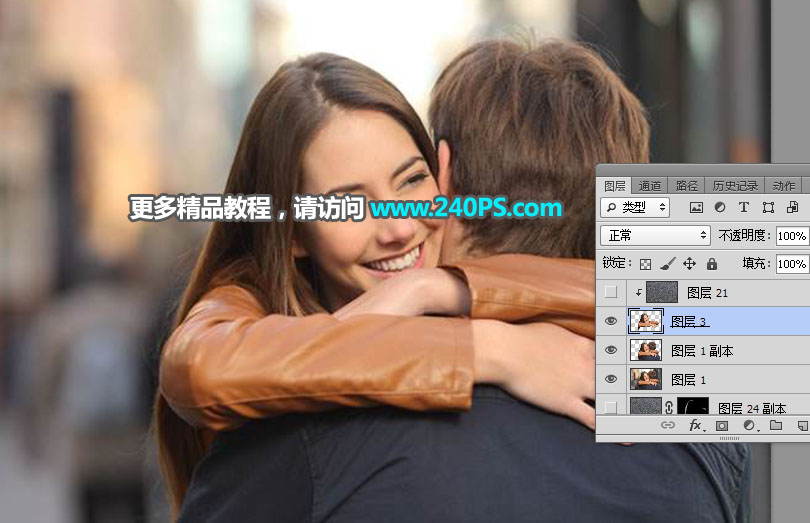This screenshot has height=523, width=810.
Task: Filter for adjustment layers icon
Action: click(720, 208)
